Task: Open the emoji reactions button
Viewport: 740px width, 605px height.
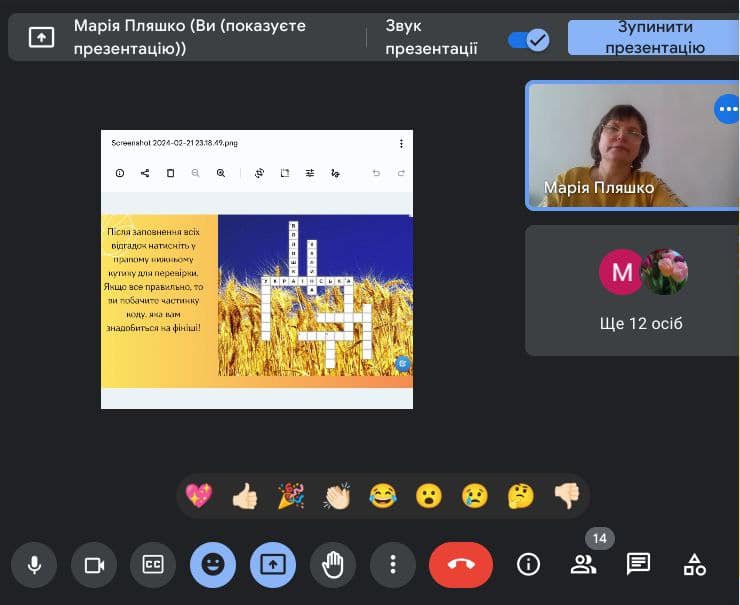Action: pyautogui.click(x=213, y=565)
